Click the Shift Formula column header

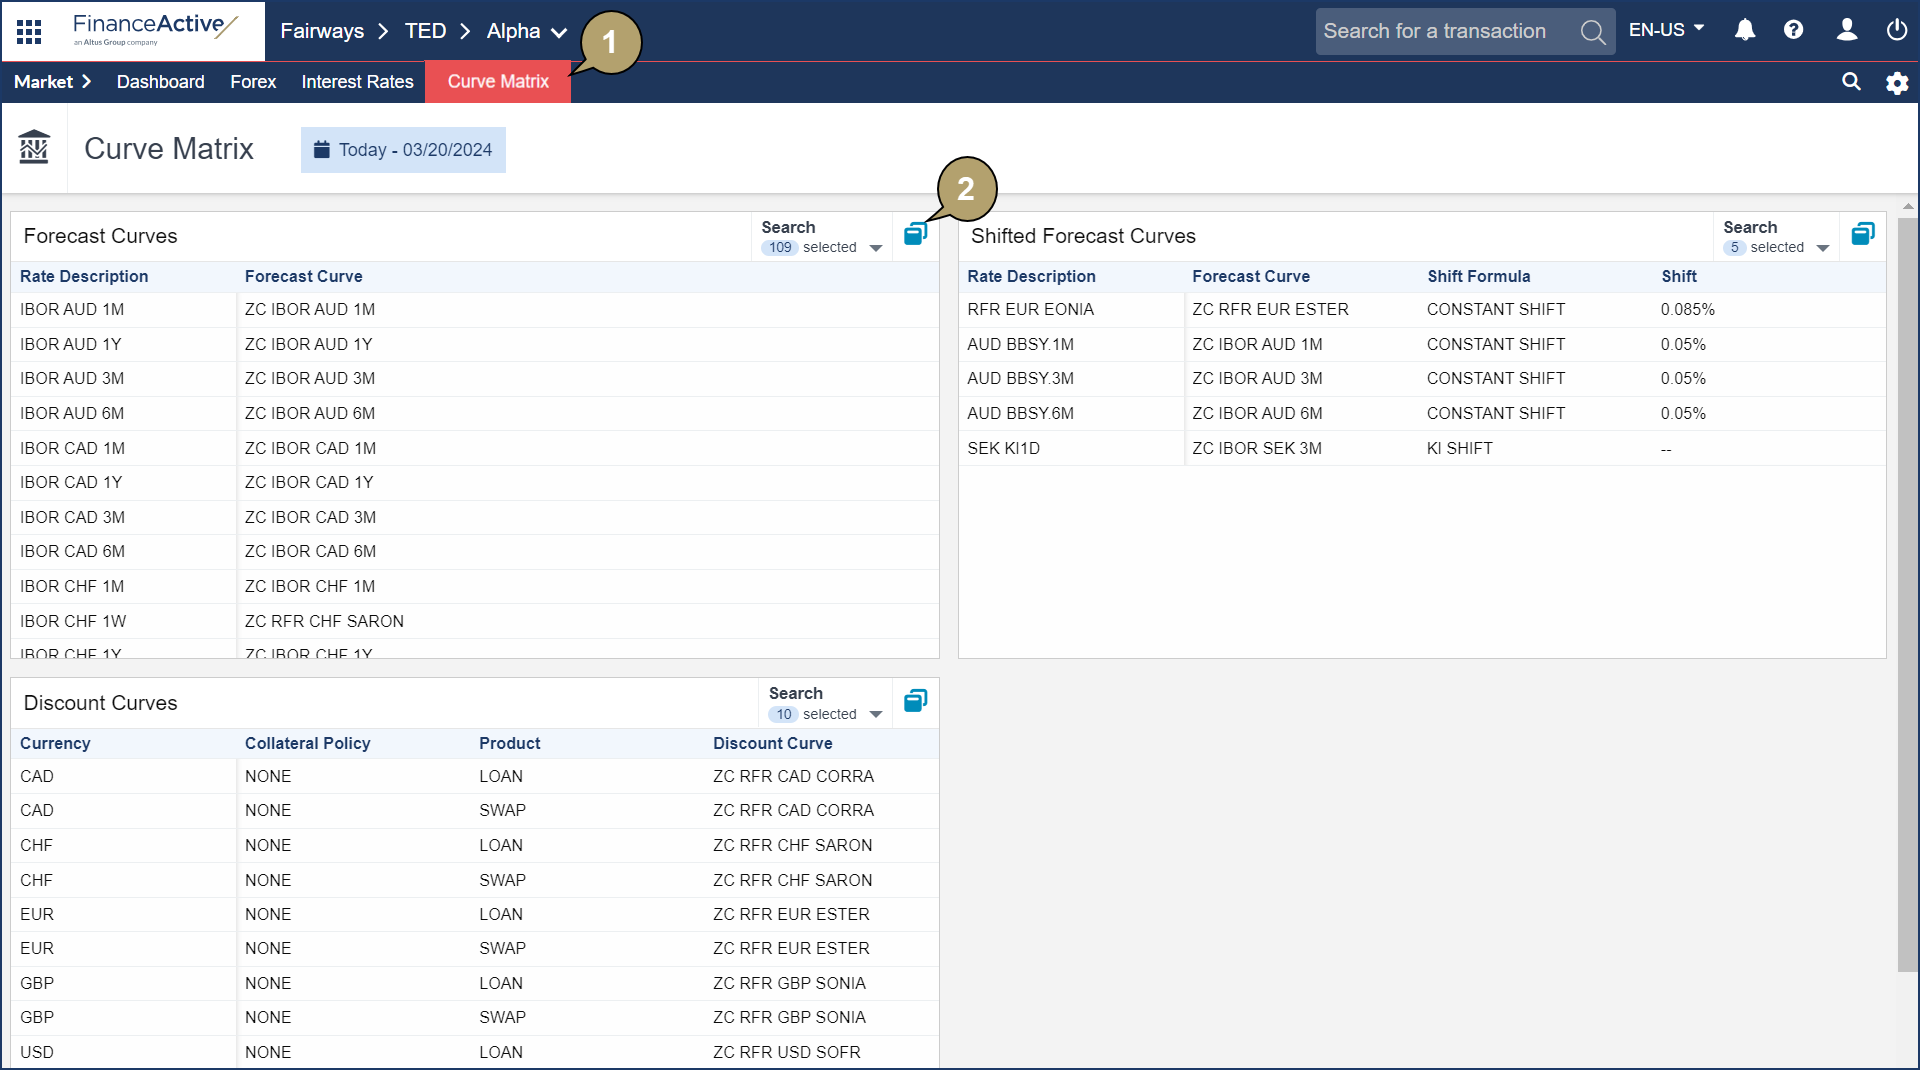1478,276
